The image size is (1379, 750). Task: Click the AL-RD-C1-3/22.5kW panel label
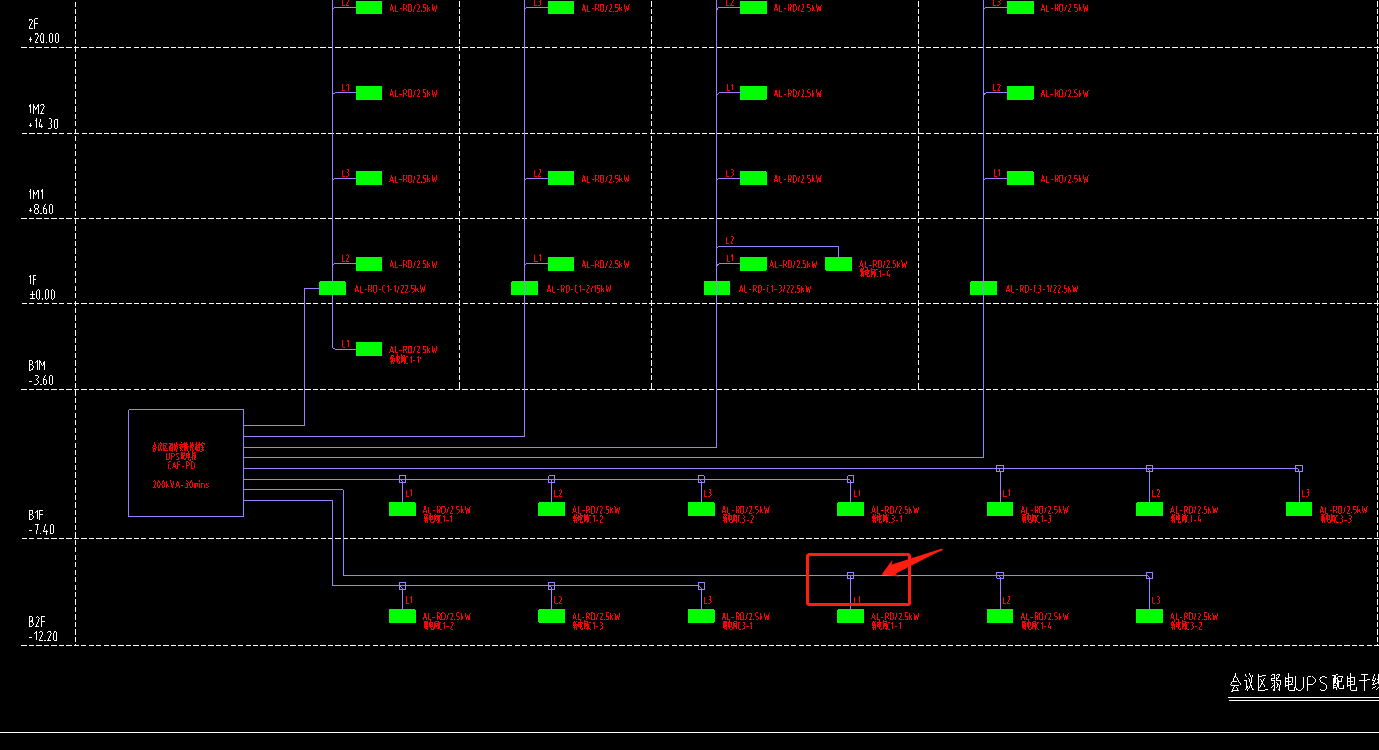click(775, 289)
